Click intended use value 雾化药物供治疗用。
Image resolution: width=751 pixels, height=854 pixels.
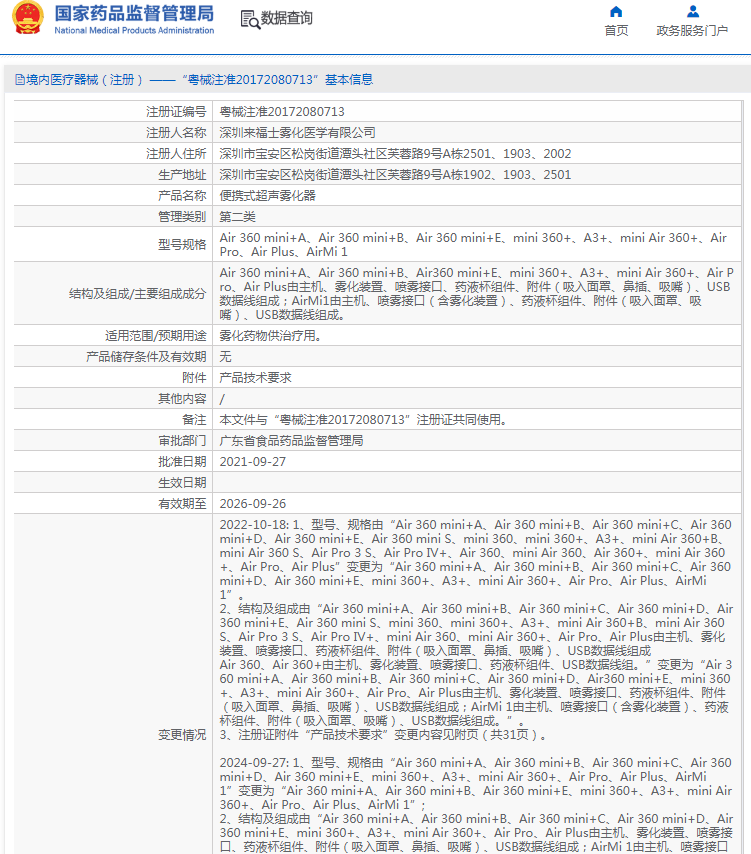pyautogui.click(x=270, y=336)
